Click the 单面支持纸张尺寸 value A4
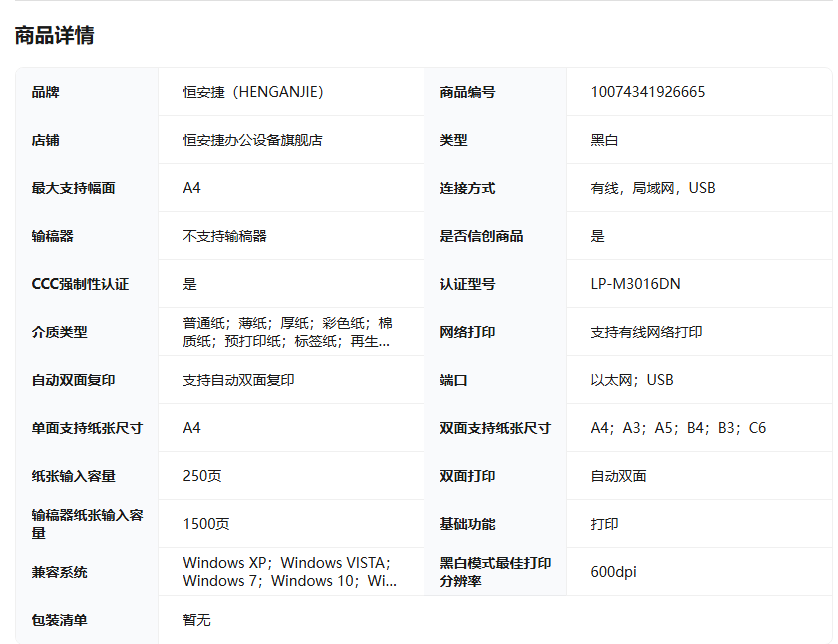This screenshot has width=838, height=644. tap(191, 428)
